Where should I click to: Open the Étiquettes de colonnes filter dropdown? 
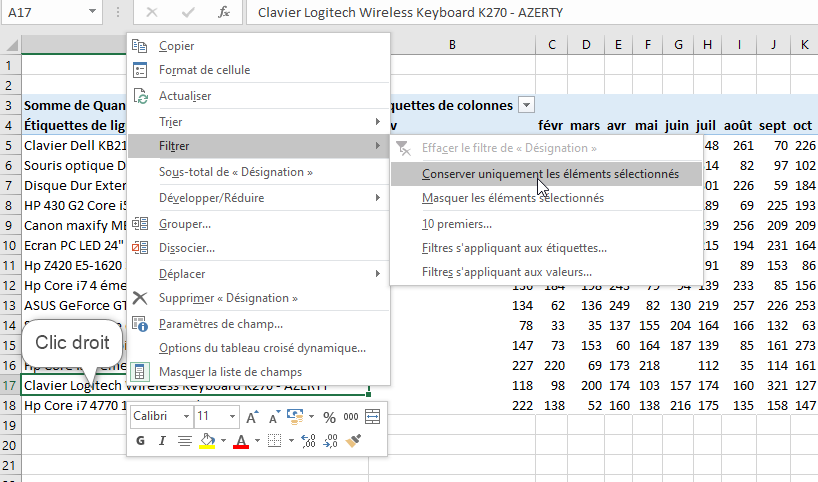526,105
